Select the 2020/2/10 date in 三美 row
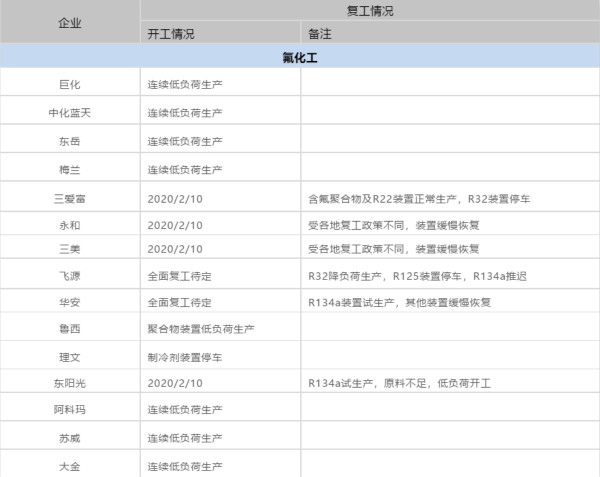Screen dimensions: 600x477 175,249
